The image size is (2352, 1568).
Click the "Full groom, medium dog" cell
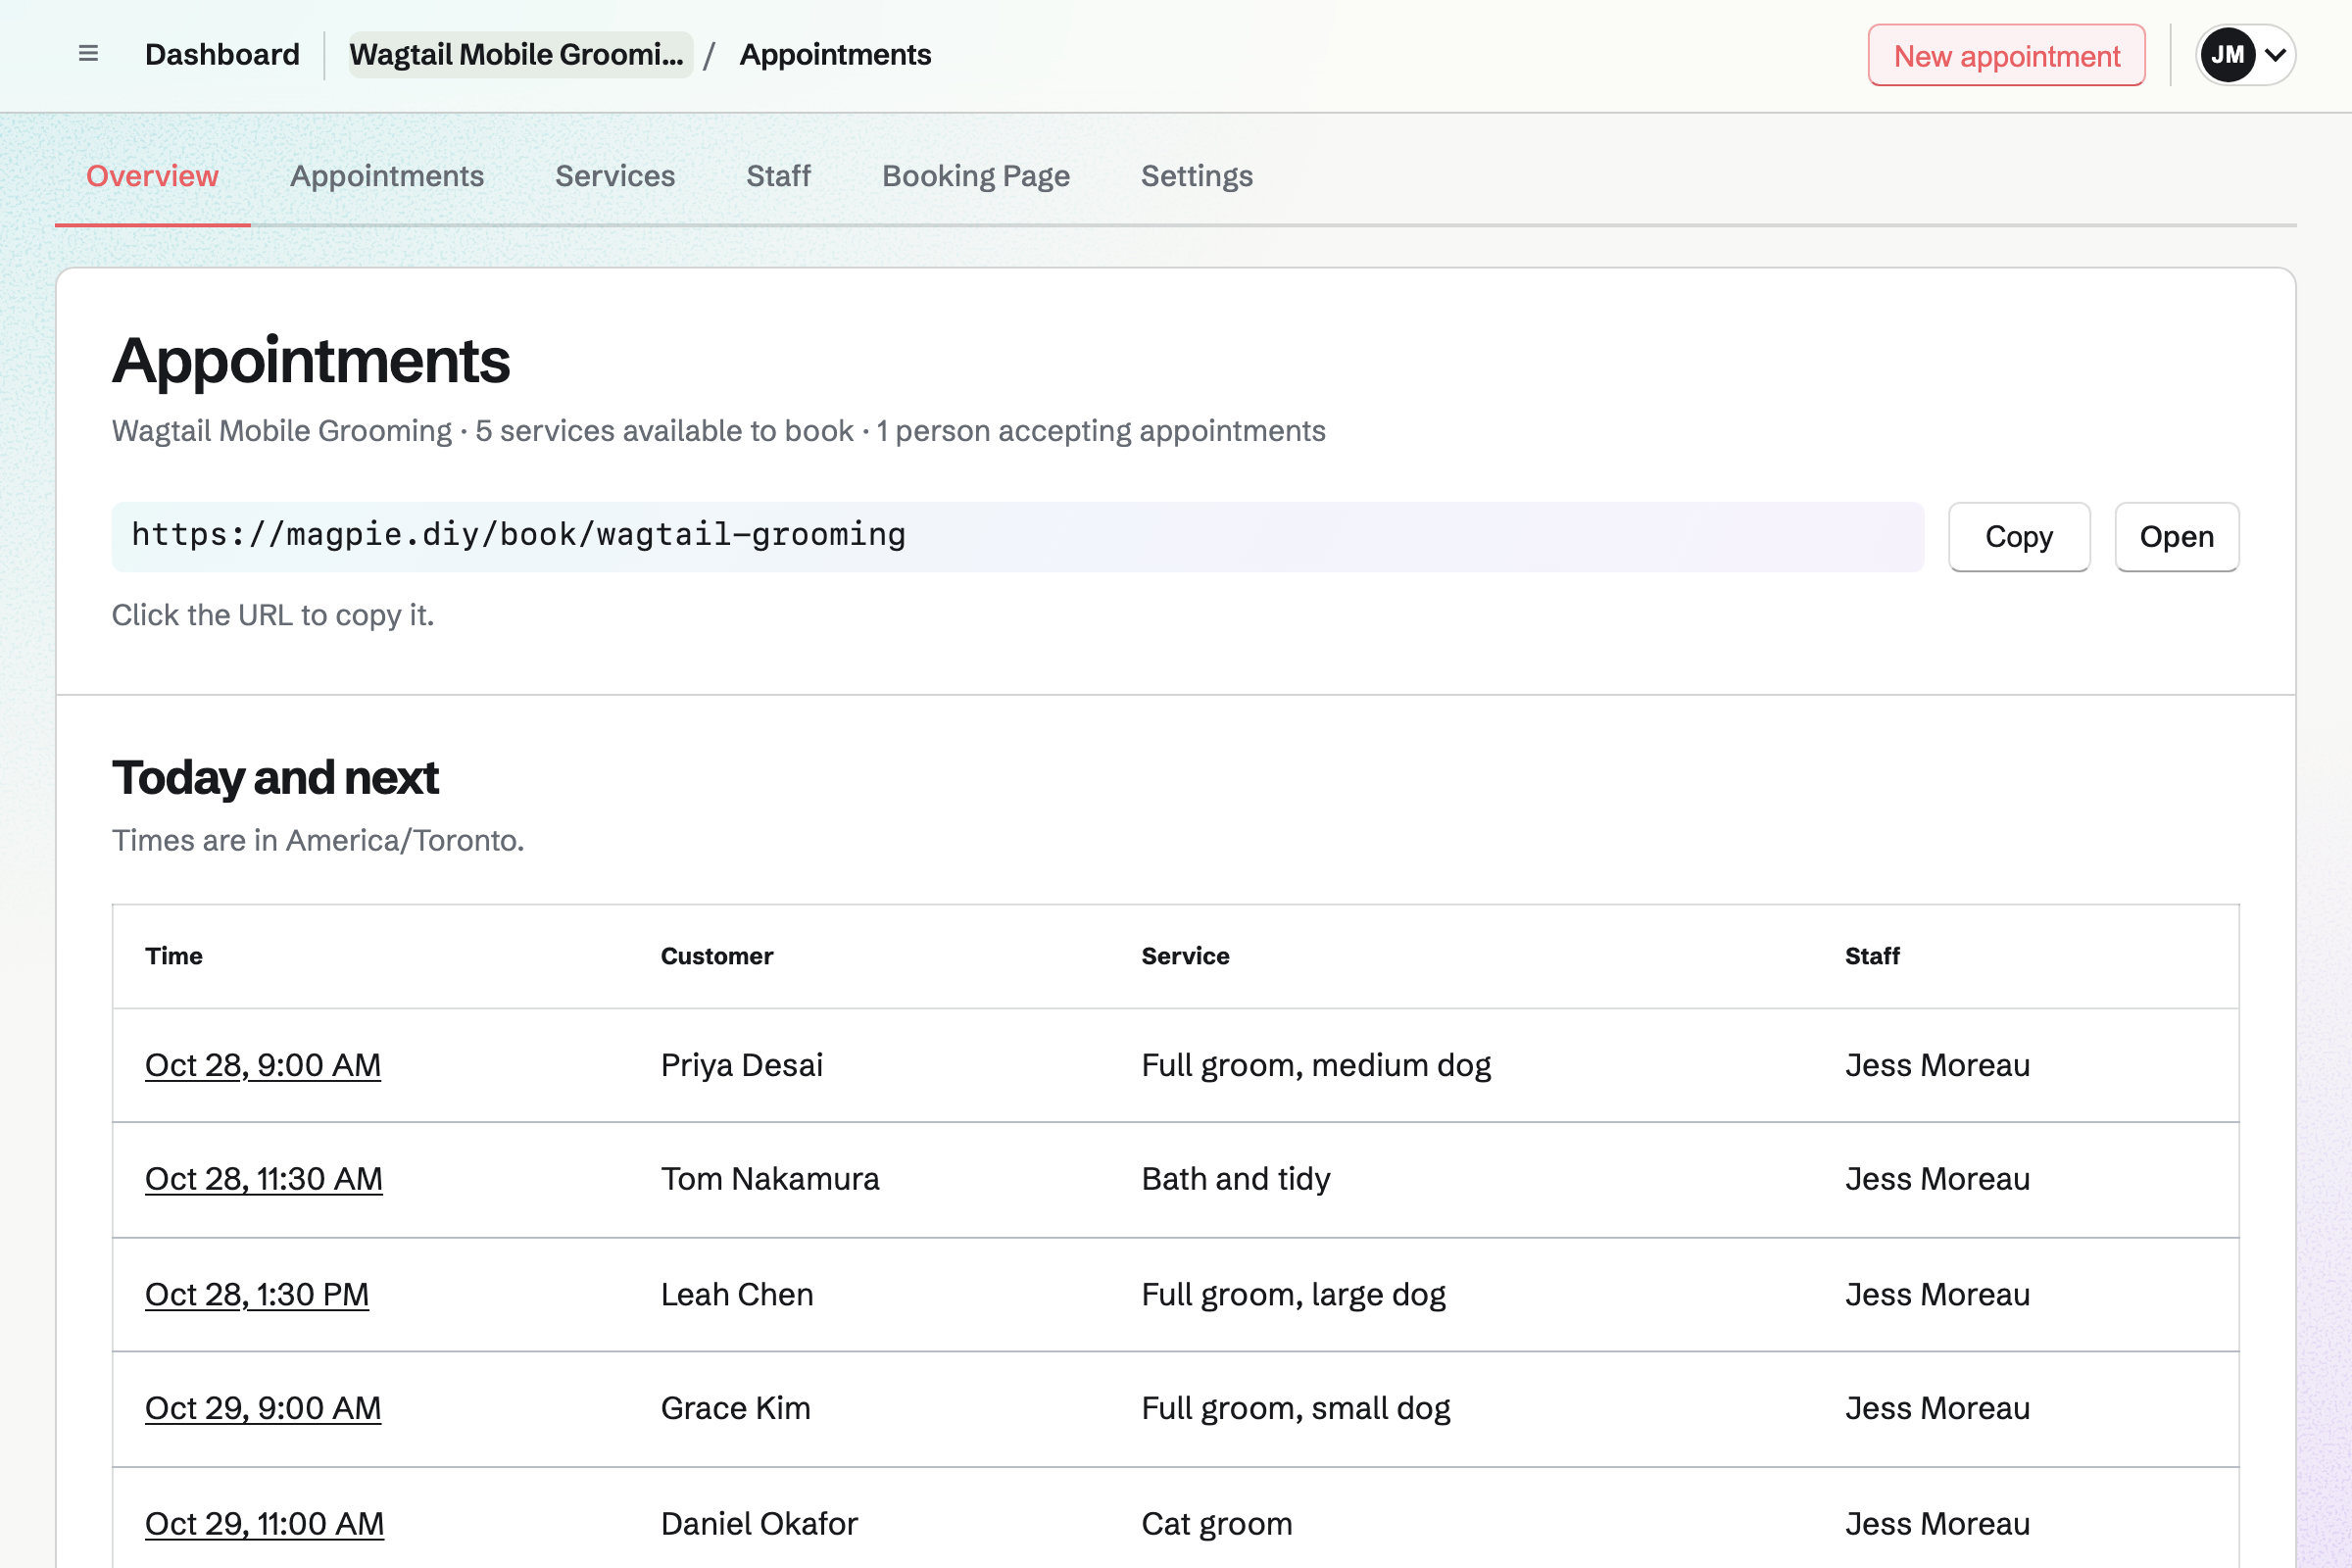(x=1316, y=1065)
